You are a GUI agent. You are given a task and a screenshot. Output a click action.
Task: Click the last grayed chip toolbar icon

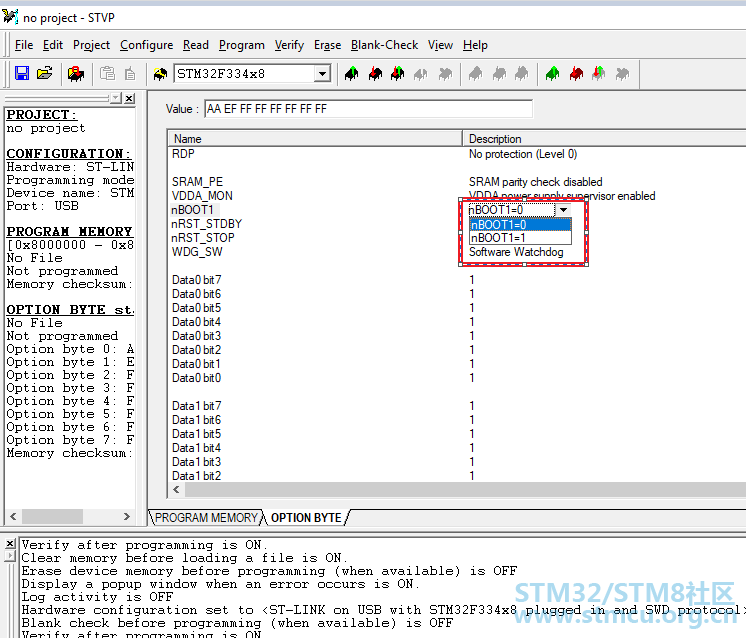coord(622,74)
